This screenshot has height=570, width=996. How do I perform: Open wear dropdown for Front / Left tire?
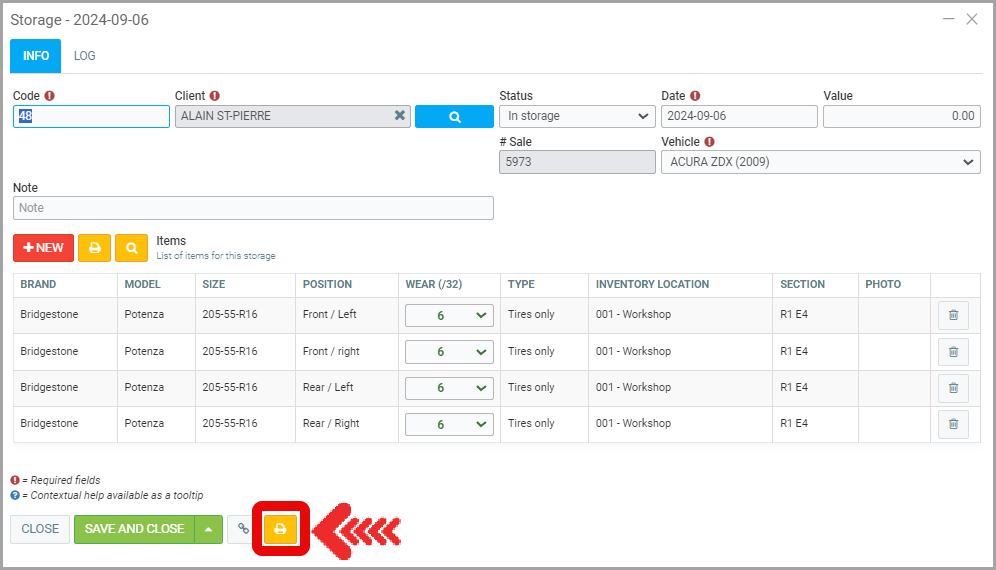coord(449,316)
